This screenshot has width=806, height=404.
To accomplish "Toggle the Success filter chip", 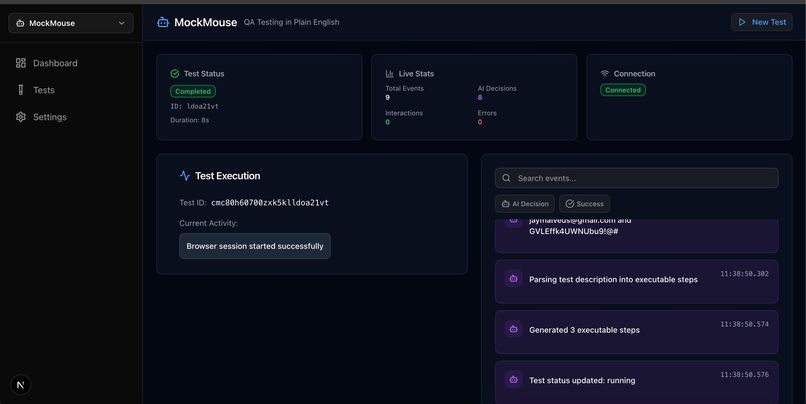I will pyautogui.click(x=584, y=204).
